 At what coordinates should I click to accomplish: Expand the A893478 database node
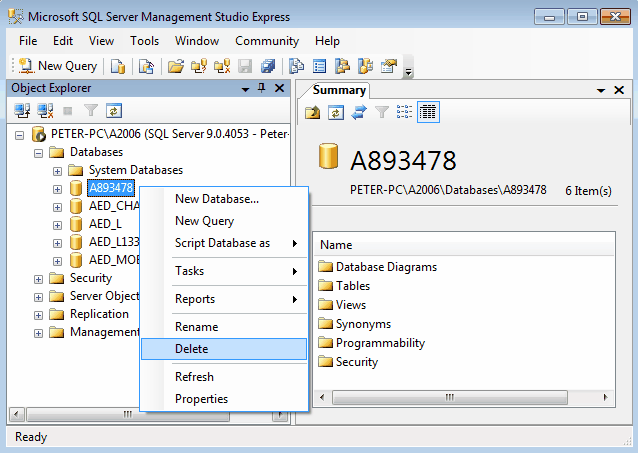(x=57, y=189)
